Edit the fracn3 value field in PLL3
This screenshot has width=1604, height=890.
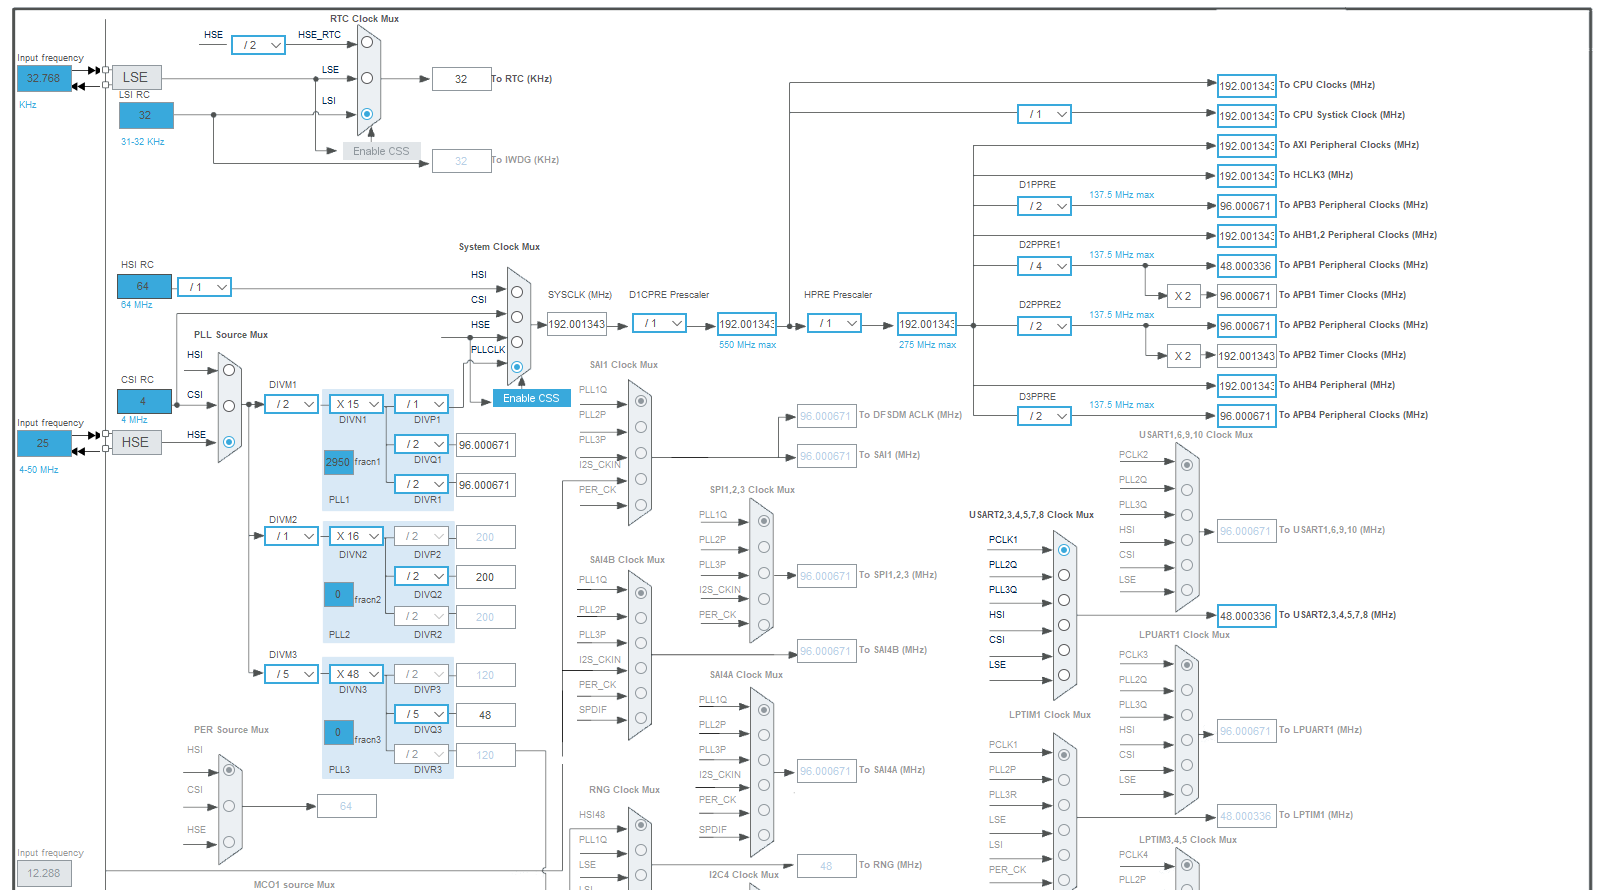coord(338,732)
